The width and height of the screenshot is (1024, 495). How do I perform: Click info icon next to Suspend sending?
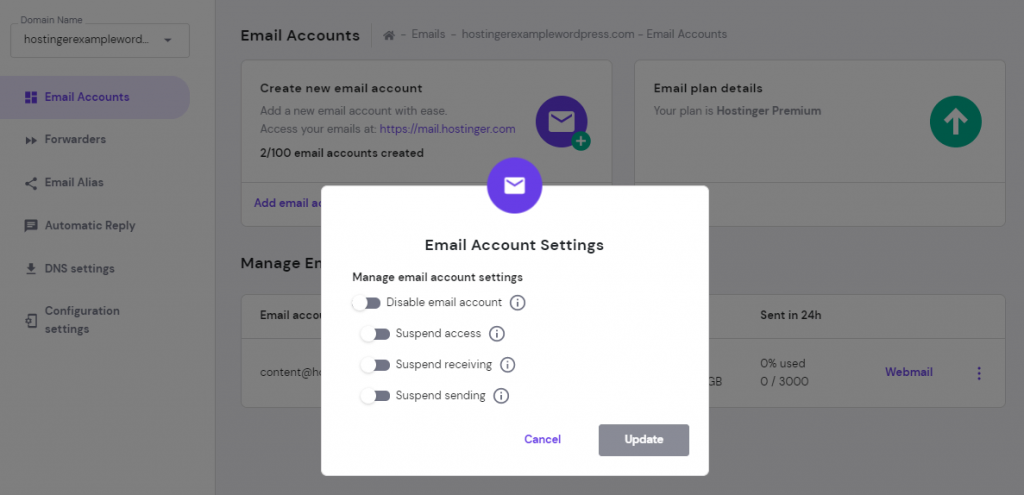[x=502, y=396]
